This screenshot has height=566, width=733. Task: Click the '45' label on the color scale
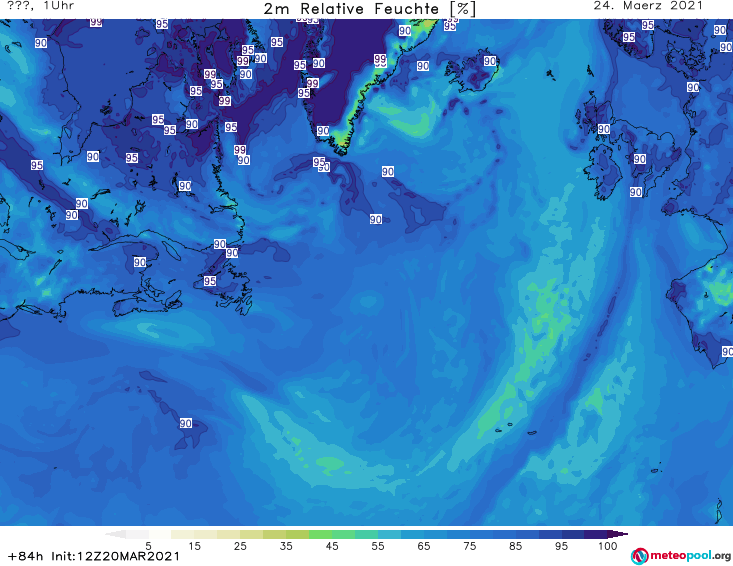pos(332,546)
